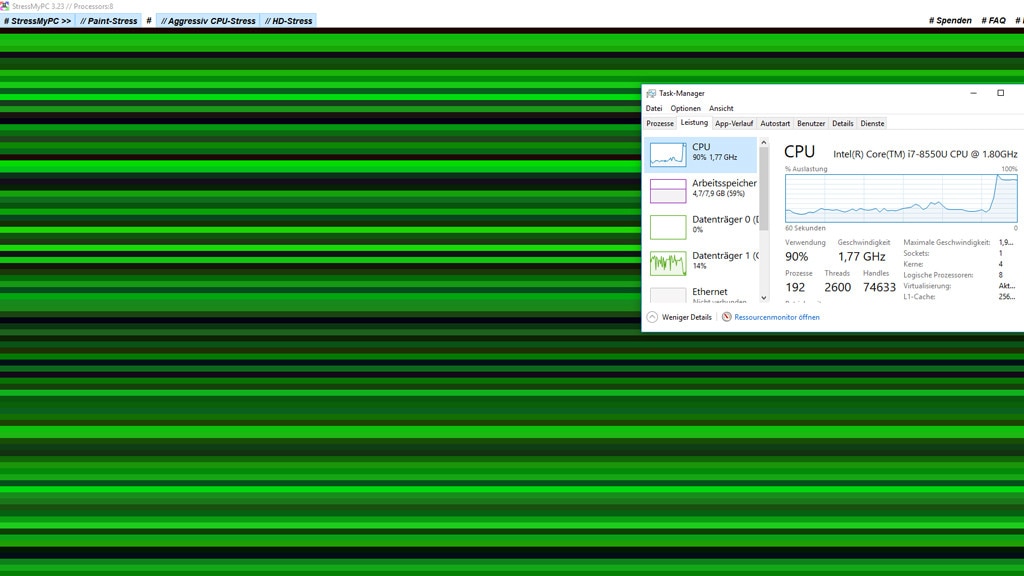Screen dimensions: 1024x576
Task: Toggle the Paint-Stress test
Action: pos(108,19)
